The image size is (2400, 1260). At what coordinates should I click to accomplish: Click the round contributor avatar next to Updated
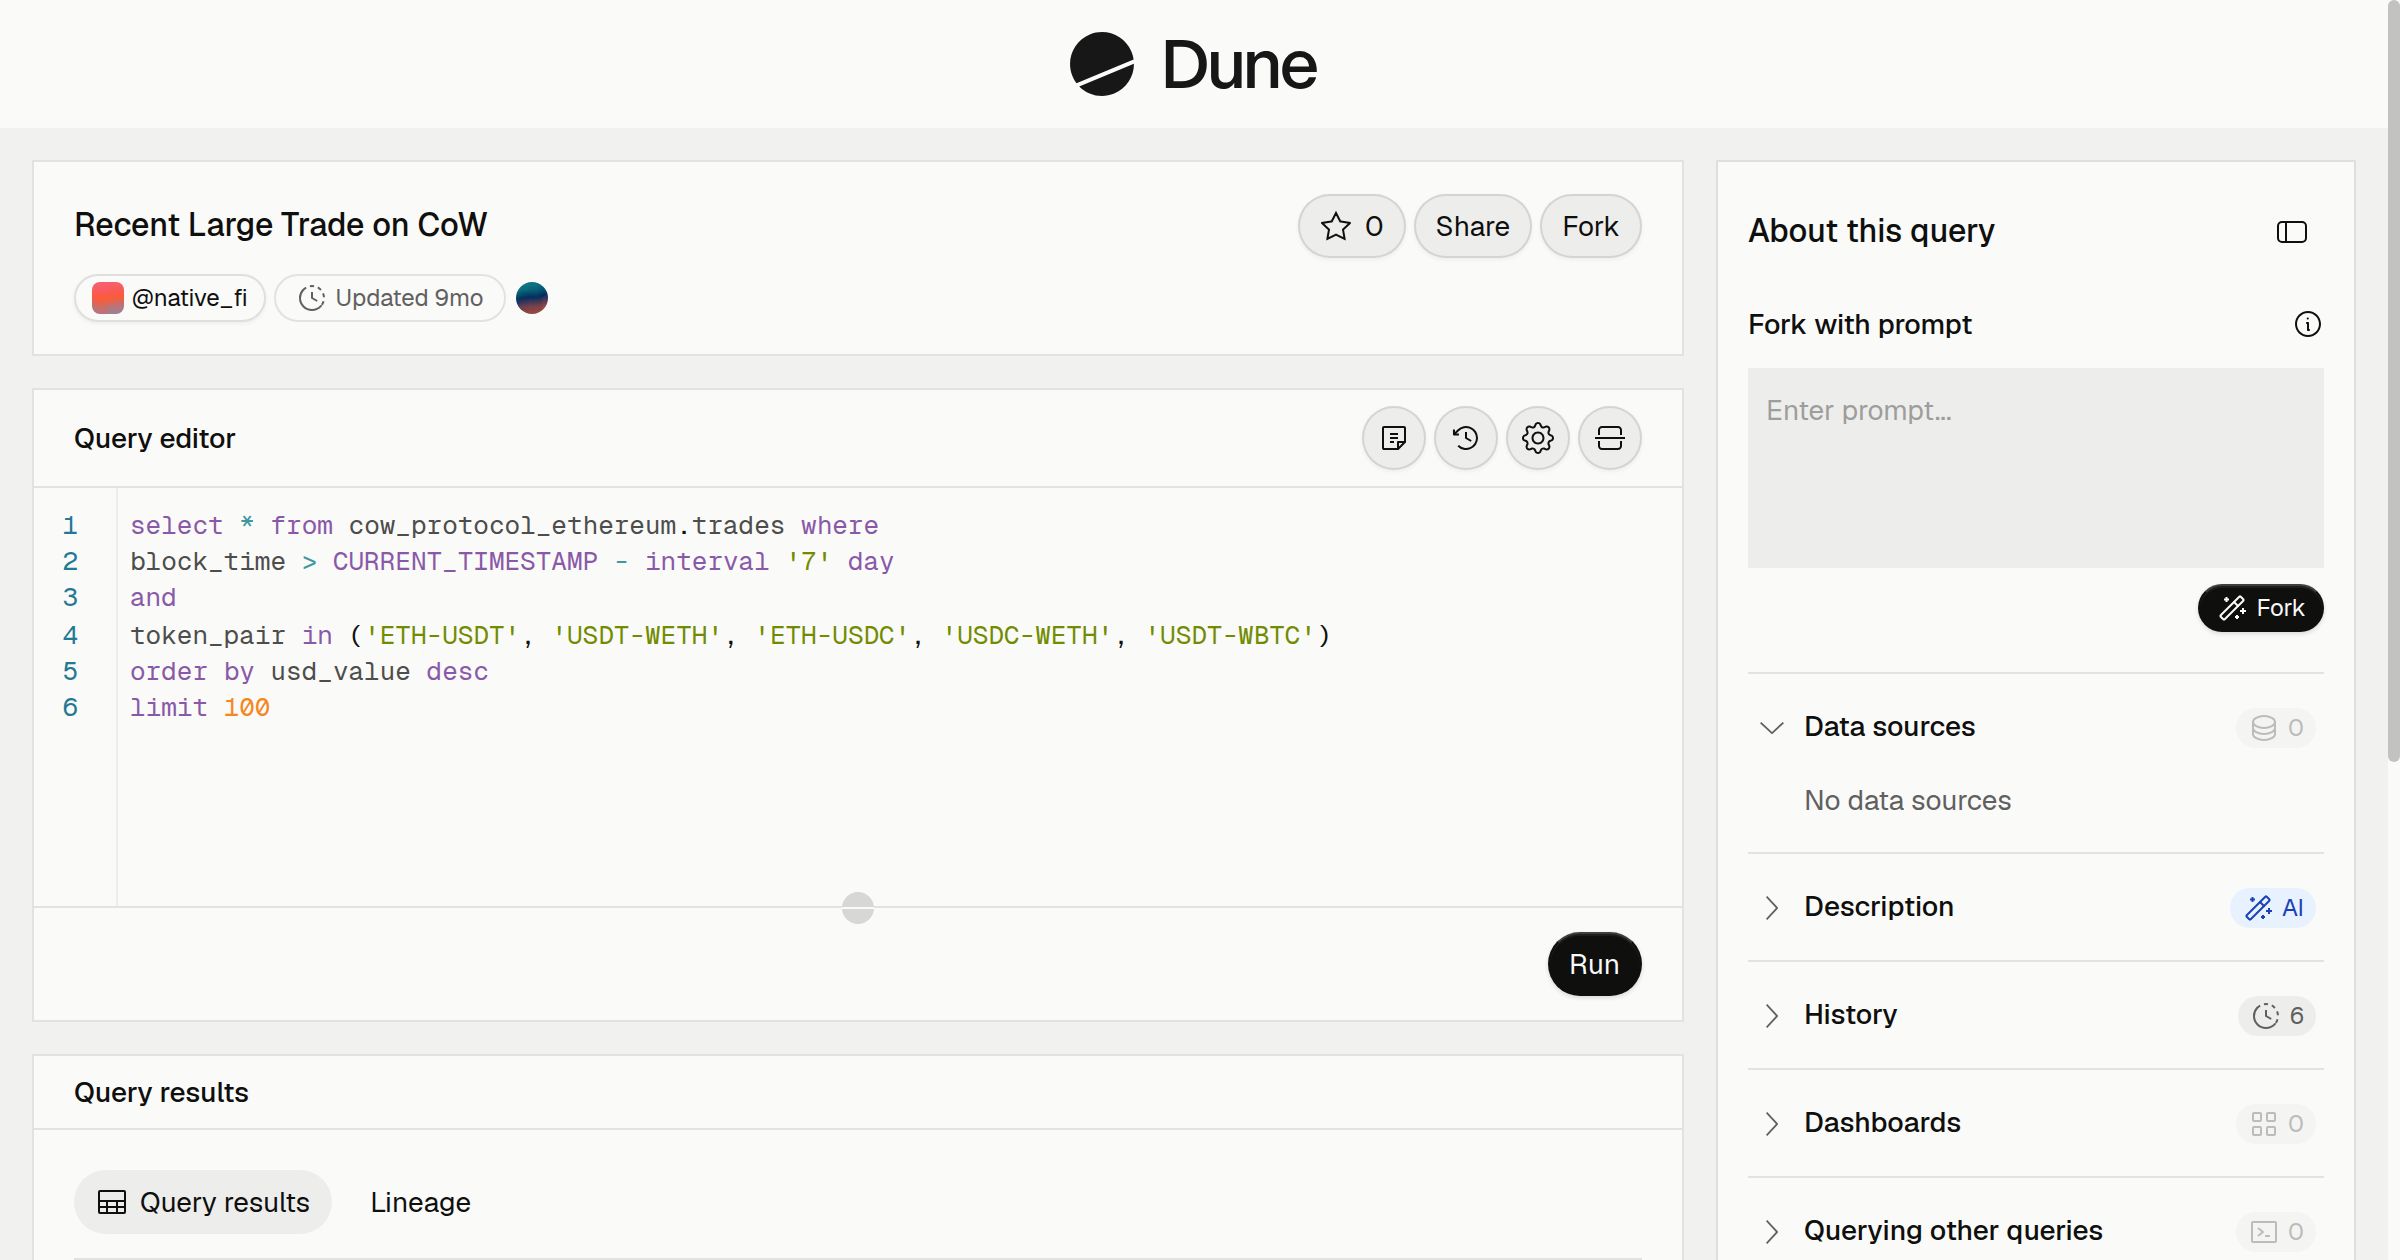(x=531, y=298)
